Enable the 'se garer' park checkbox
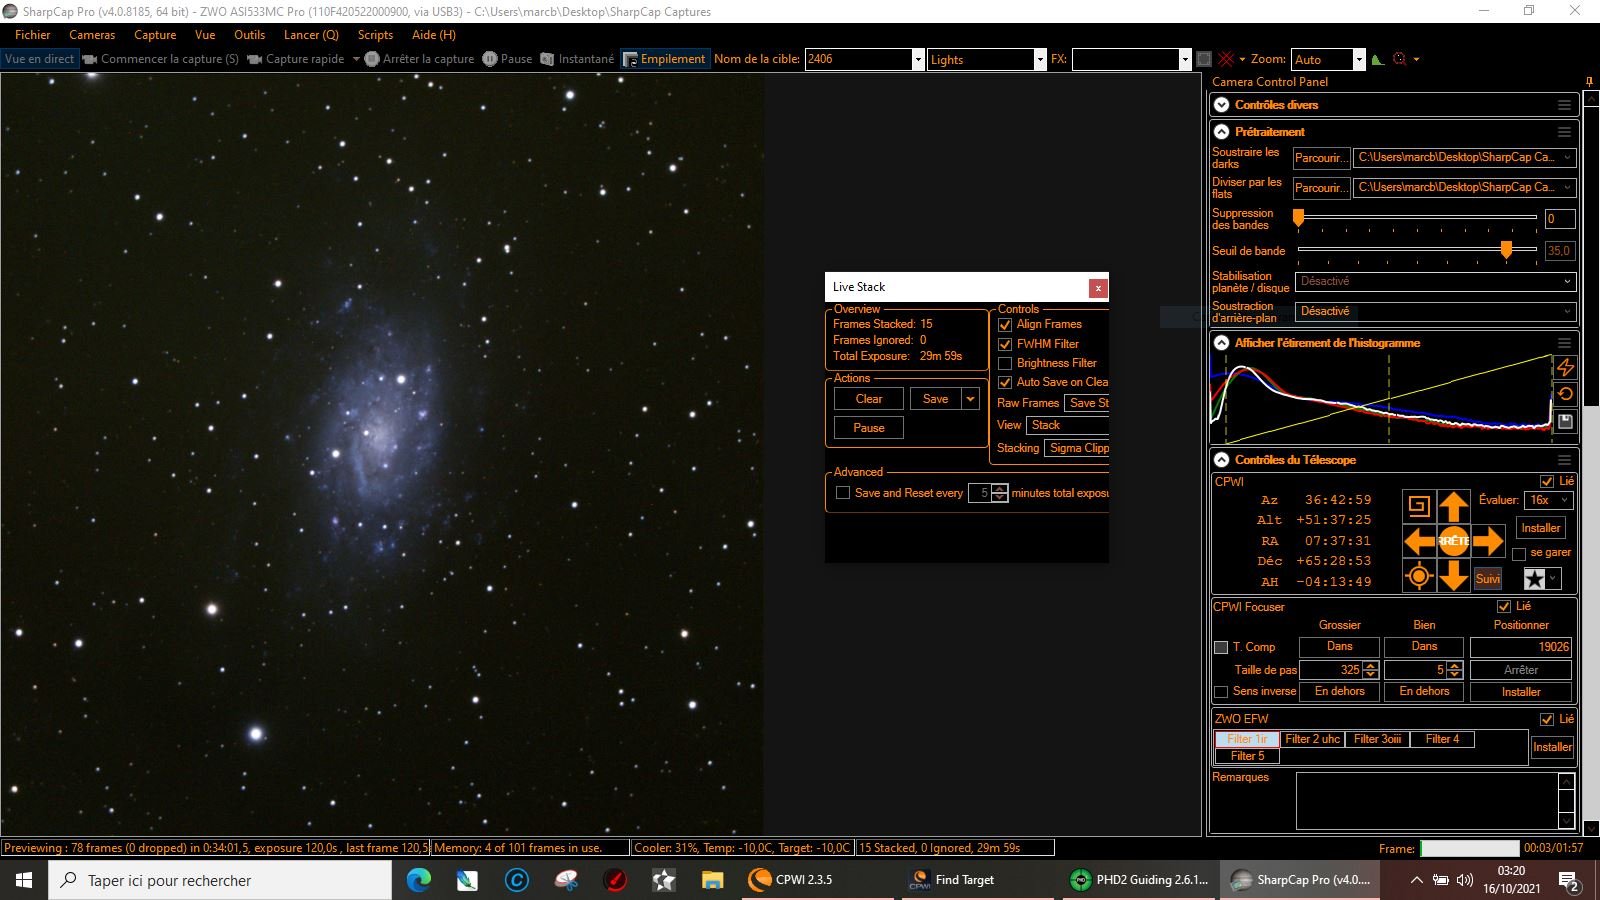1600x900 pixels. coord(1519,553)
